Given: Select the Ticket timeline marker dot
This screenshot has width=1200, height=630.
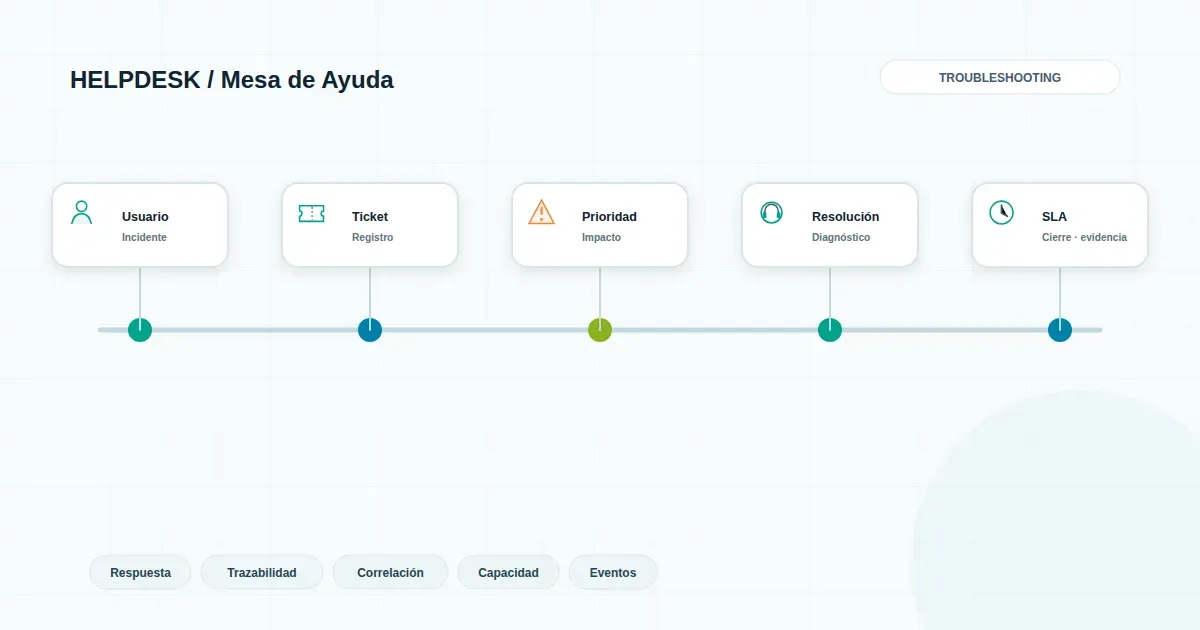Looking at the screenshot, I should point(370,330).
